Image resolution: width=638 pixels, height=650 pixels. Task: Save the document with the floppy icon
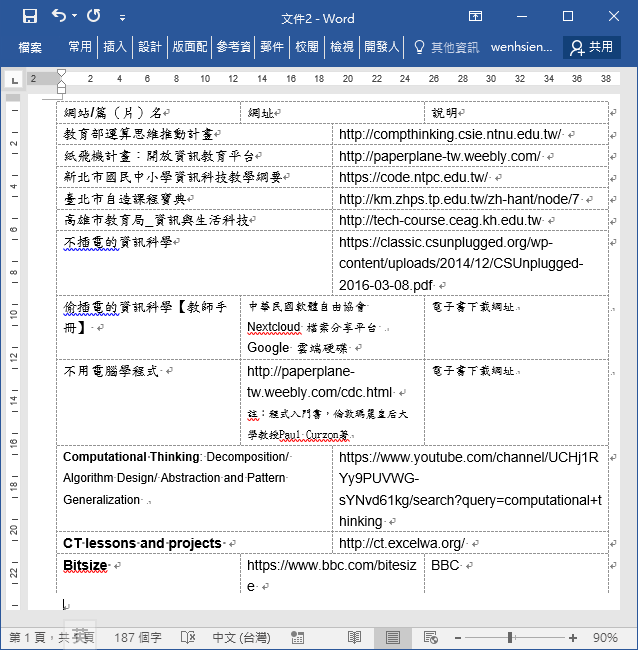click(x=30, y=17)
